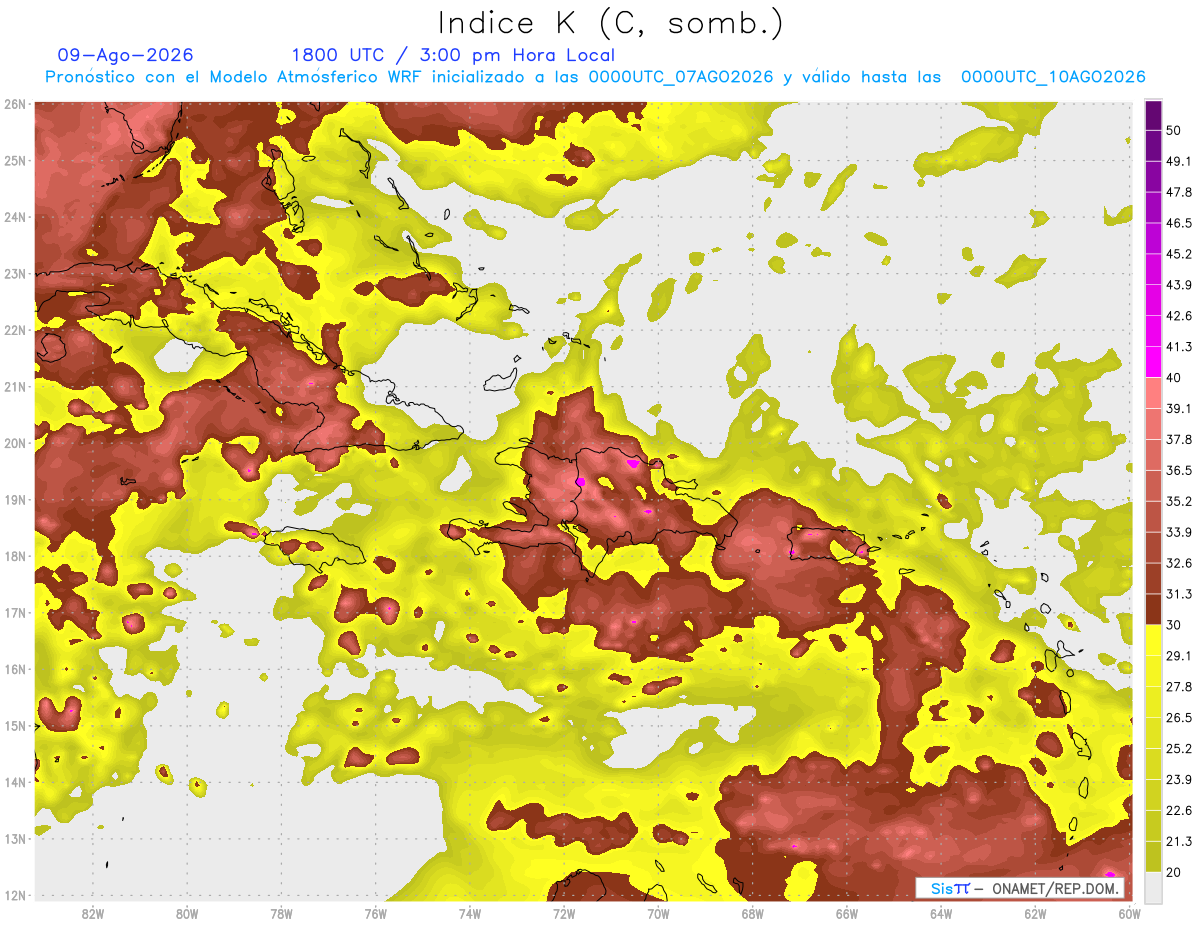The image size is (1200, 927).
Task: Click the "70W" longitude axis label
Action: [658, 913]
